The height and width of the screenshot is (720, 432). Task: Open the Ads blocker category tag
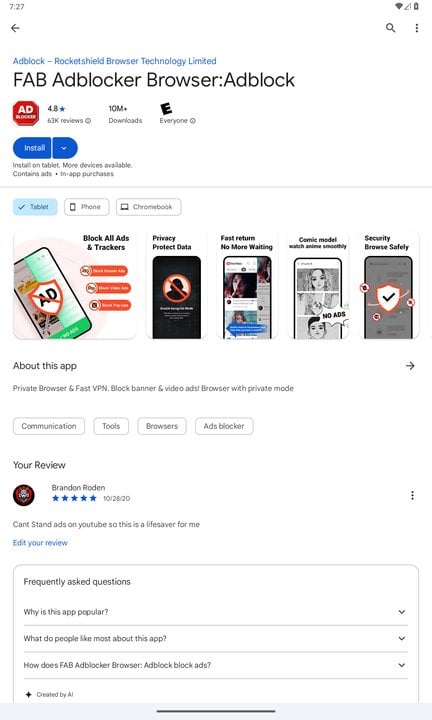[224, 426]
